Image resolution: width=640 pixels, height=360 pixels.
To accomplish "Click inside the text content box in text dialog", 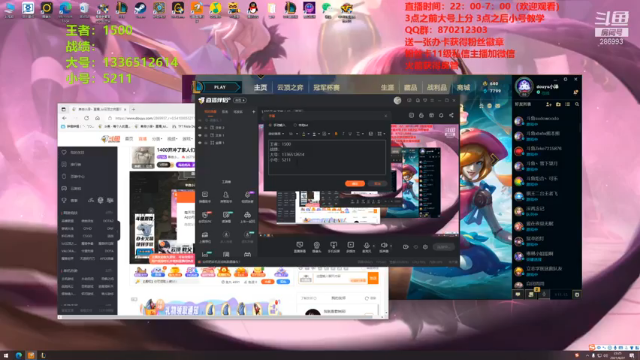I will [327, 157].
